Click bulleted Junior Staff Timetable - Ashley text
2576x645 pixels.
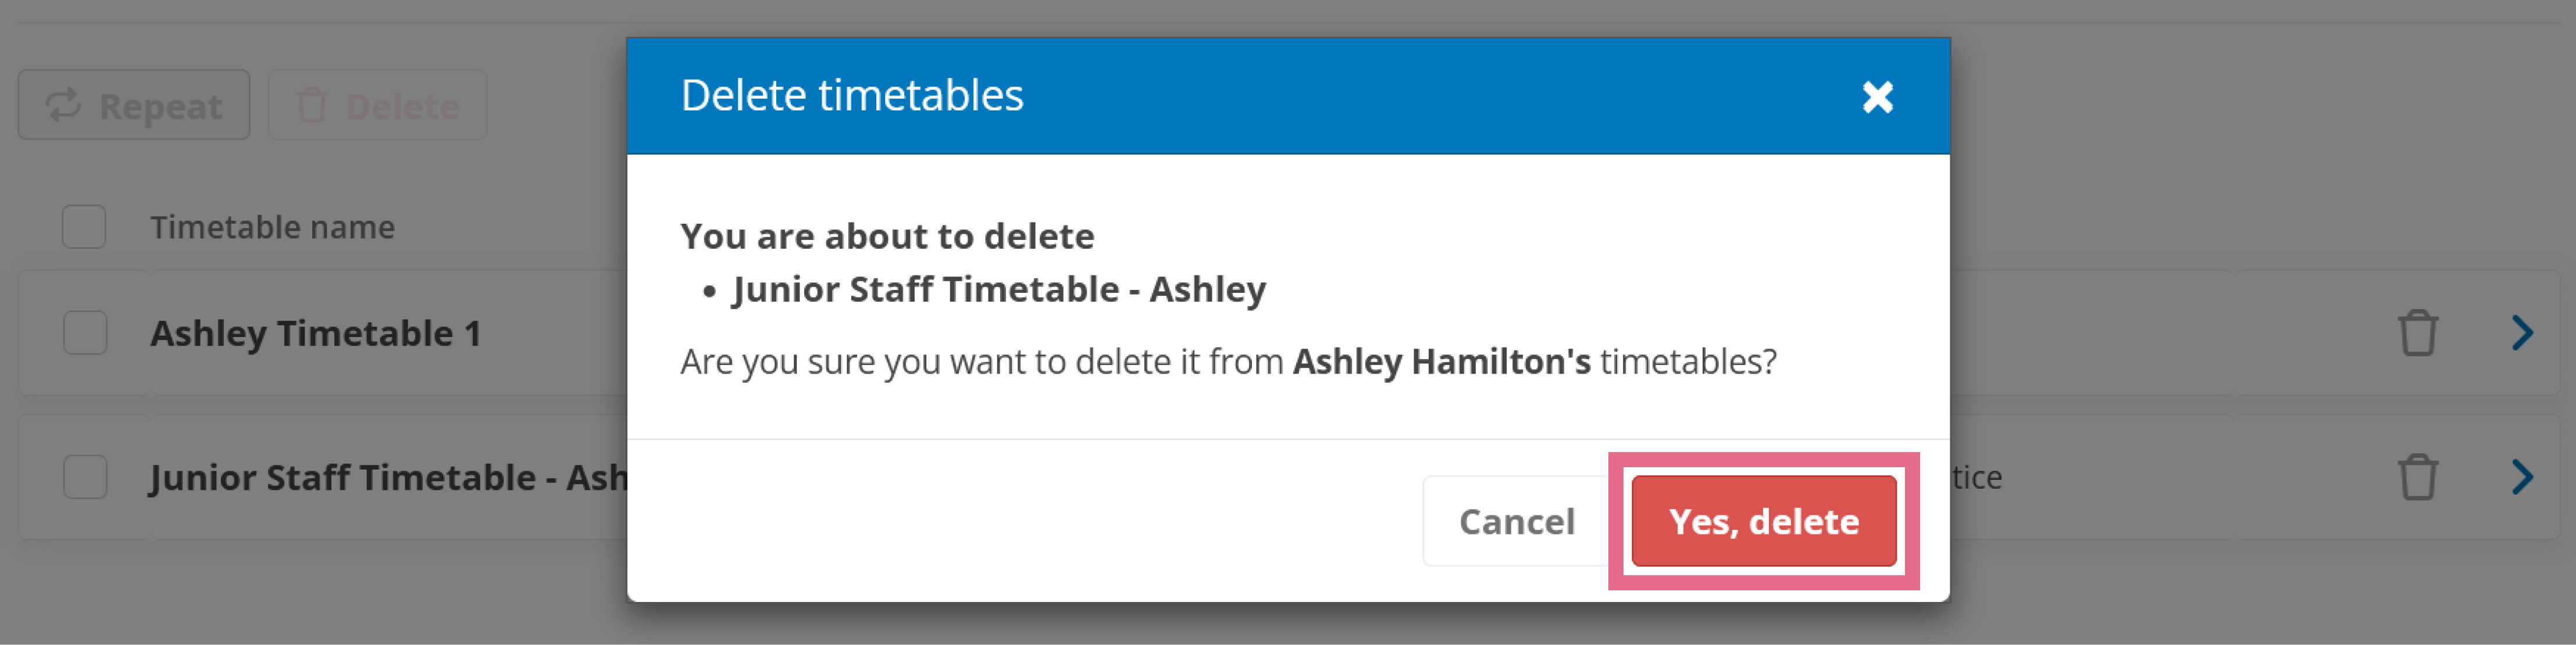(999, 289)
